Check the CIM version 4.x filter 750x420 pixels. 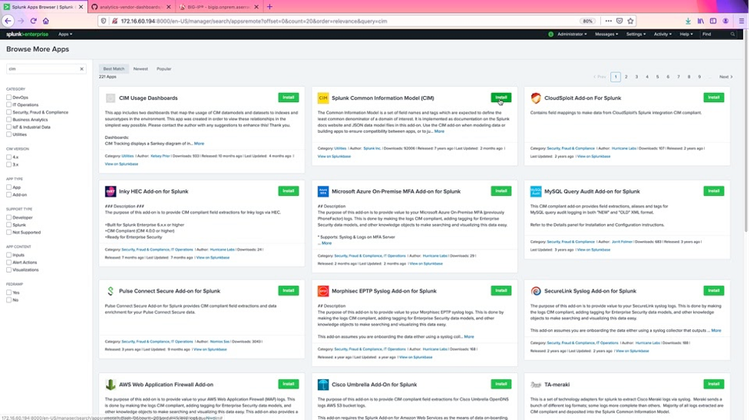point(9,157)
